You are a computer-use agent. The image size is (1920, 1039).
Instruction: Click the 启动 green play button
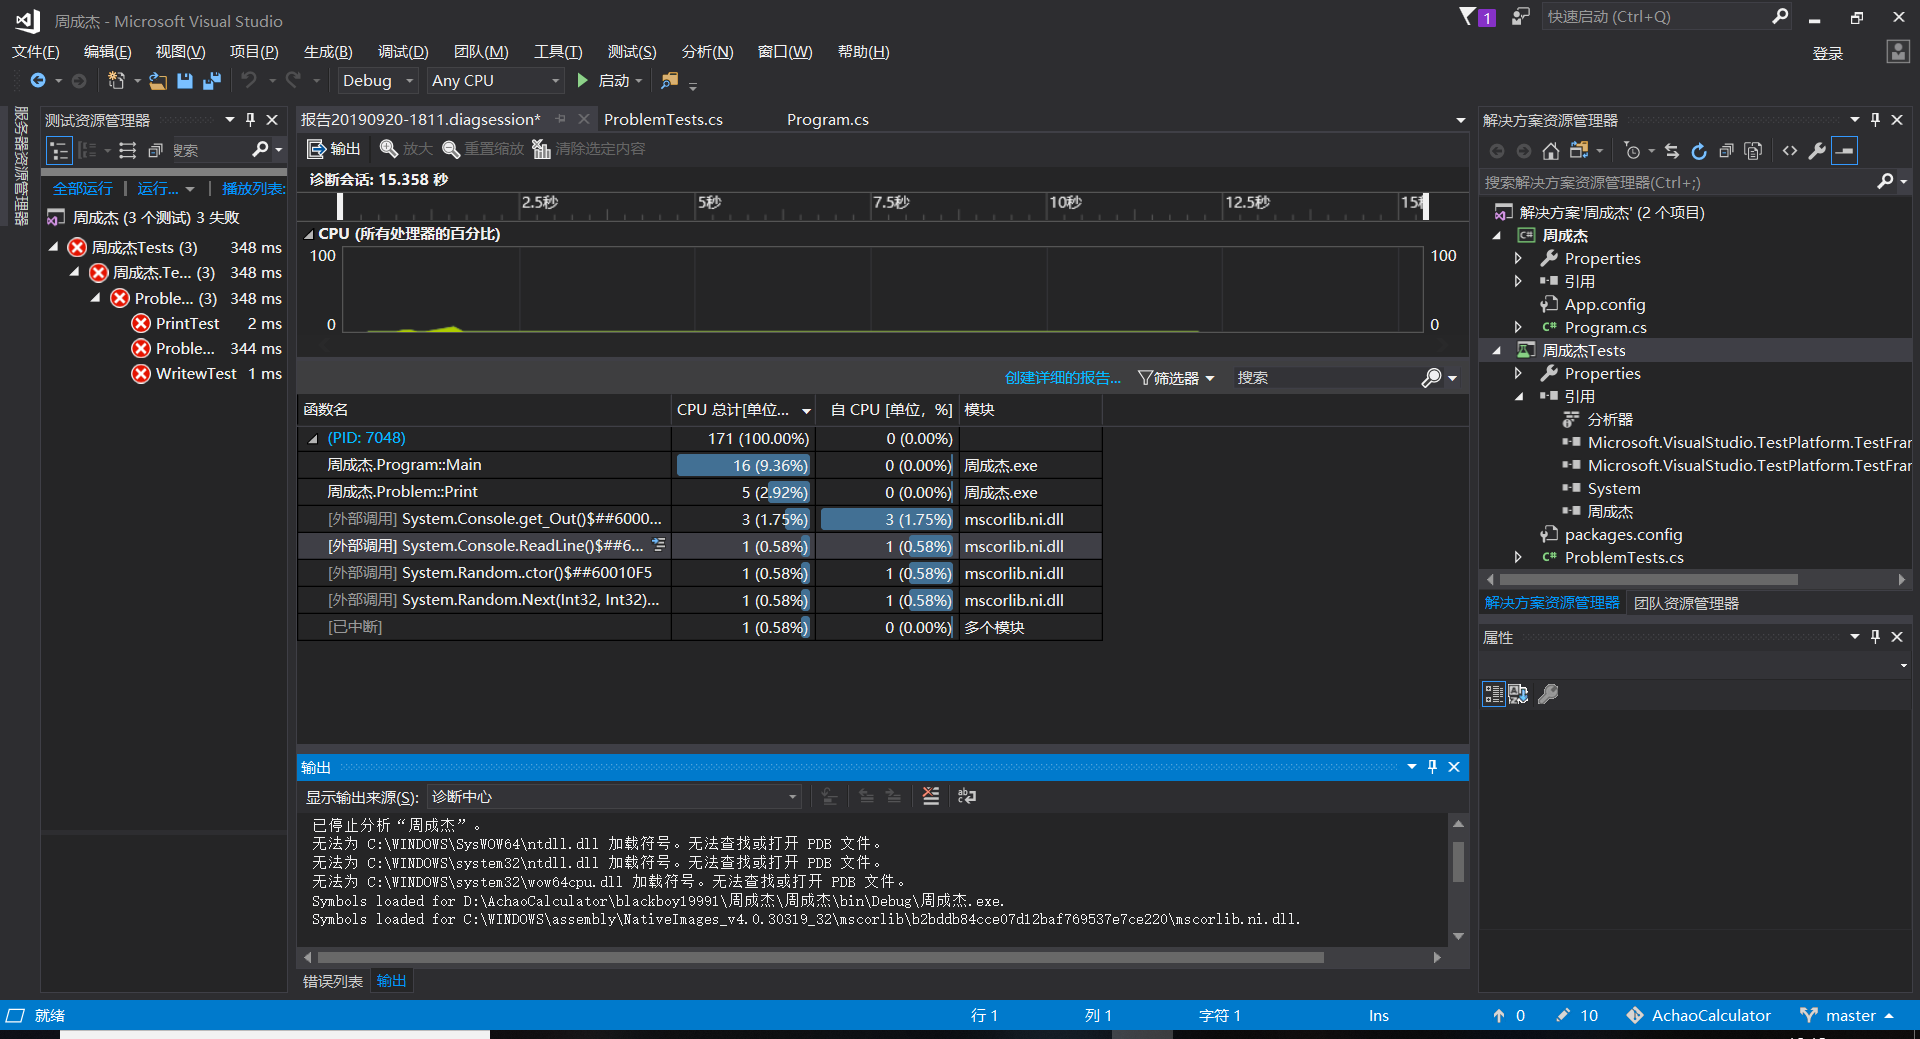[583, 80]
